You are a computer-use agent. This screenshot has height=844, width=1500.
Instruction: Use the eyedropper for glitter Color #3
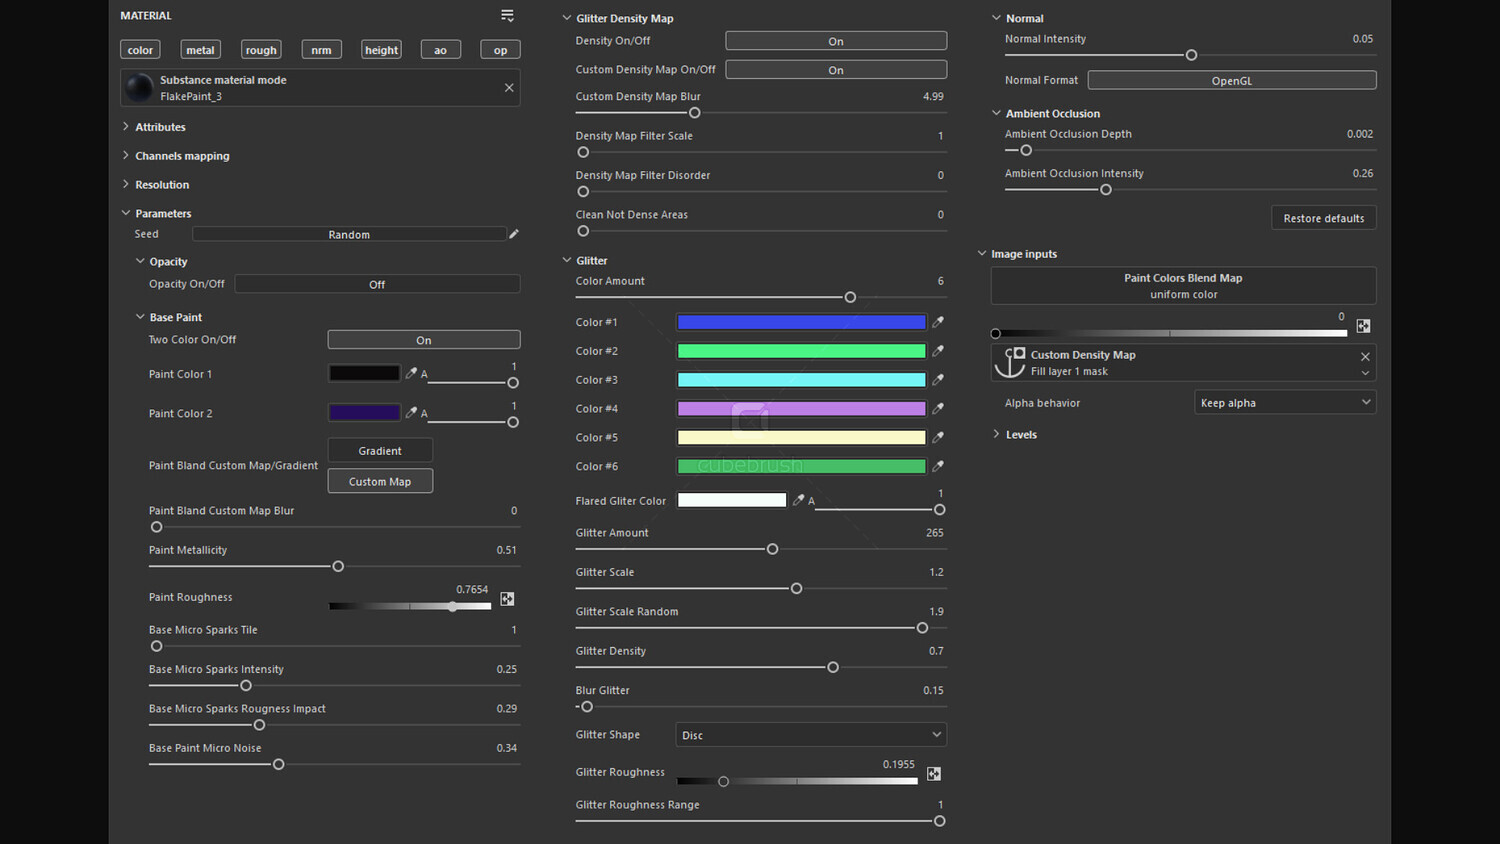(x=938, y=380)
